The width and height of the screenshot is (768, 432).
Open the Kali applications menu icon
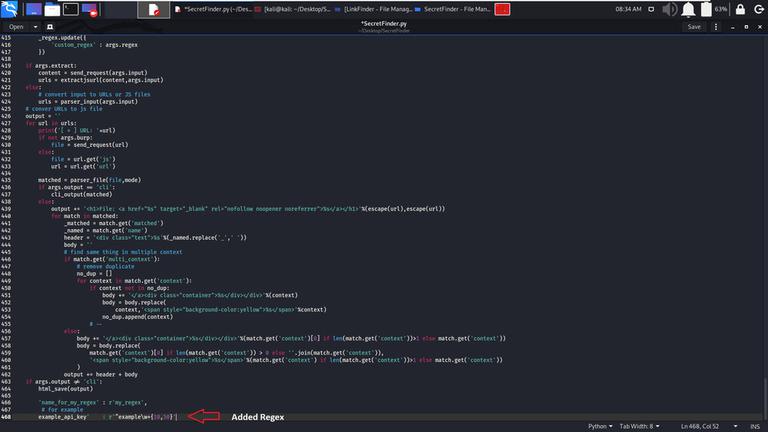click(9, 9)
